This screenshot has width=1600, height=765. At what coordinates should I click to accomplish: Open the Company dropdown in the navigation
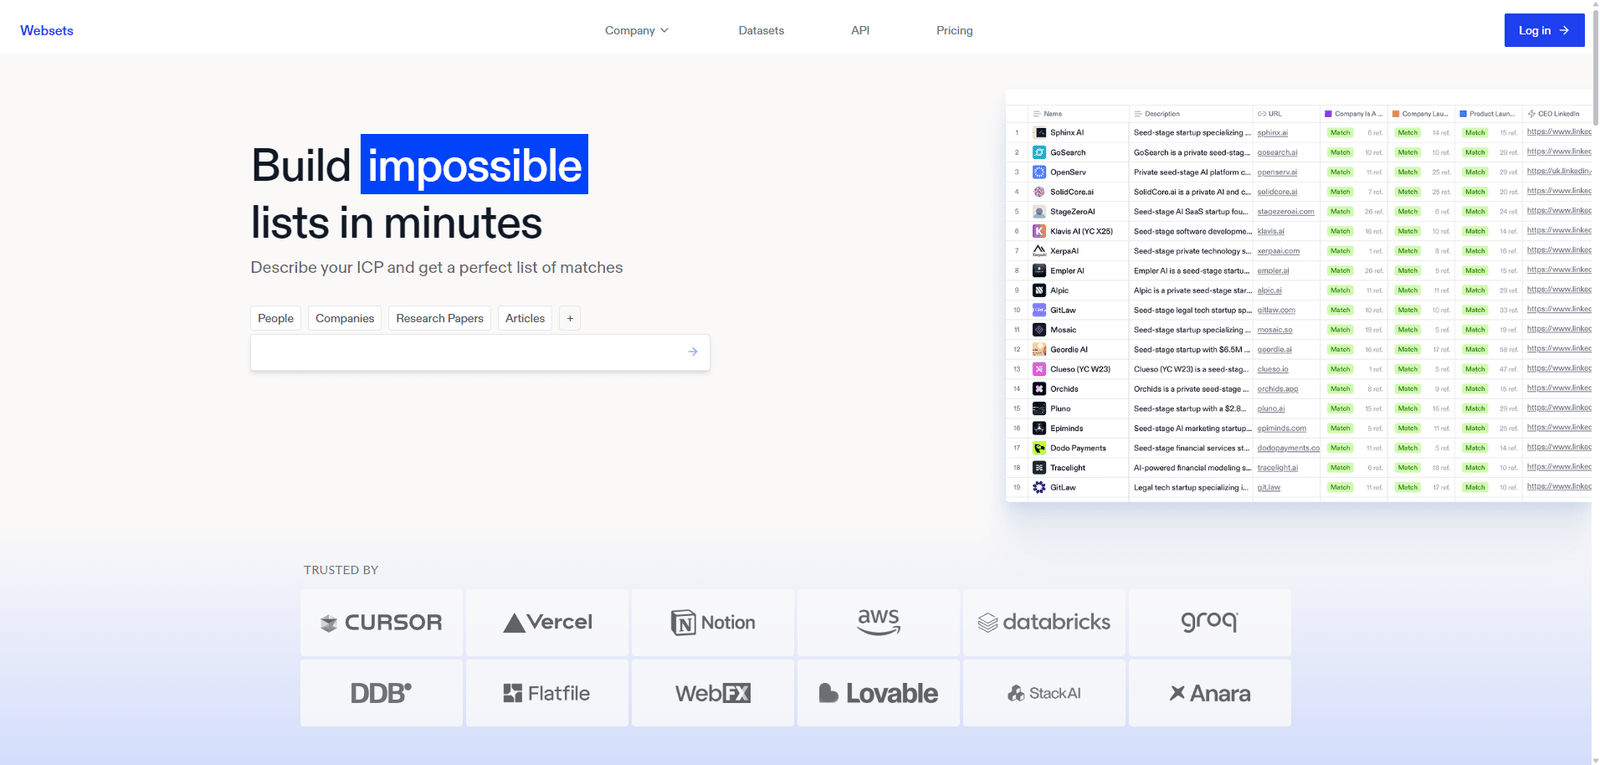tap(636, 31)
